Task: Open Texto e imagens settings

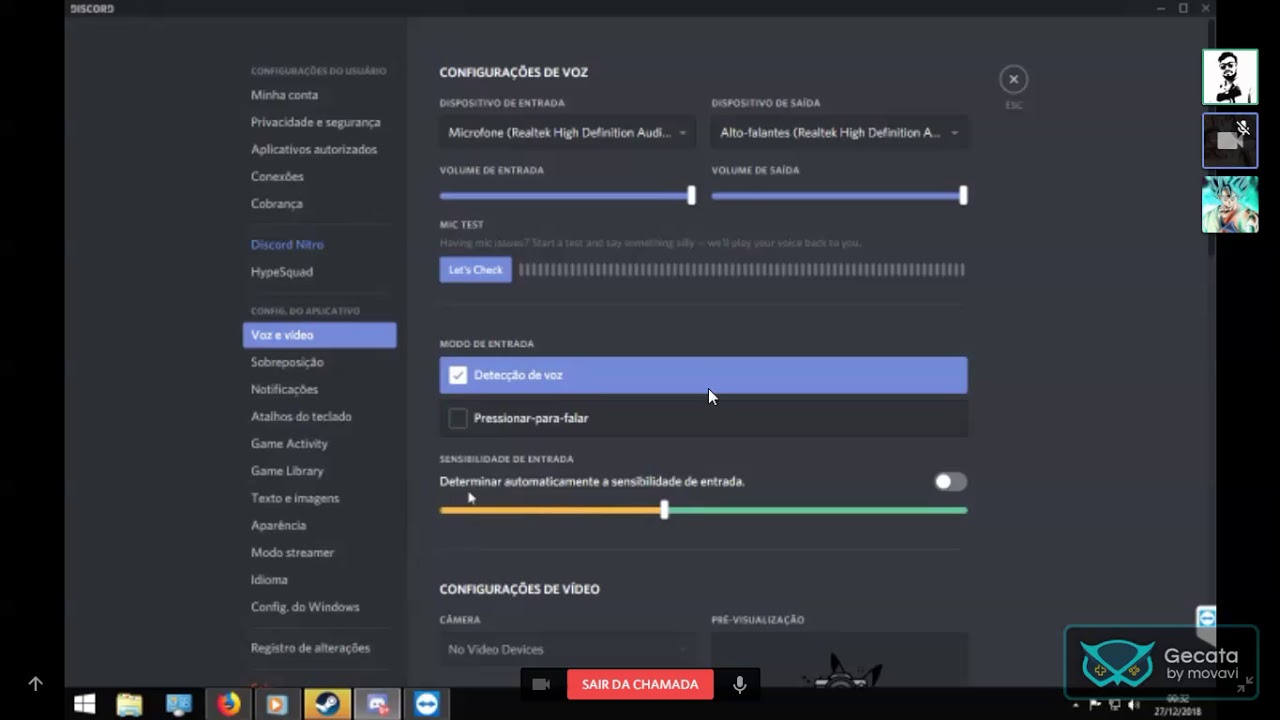Action: tap(295, 498)
